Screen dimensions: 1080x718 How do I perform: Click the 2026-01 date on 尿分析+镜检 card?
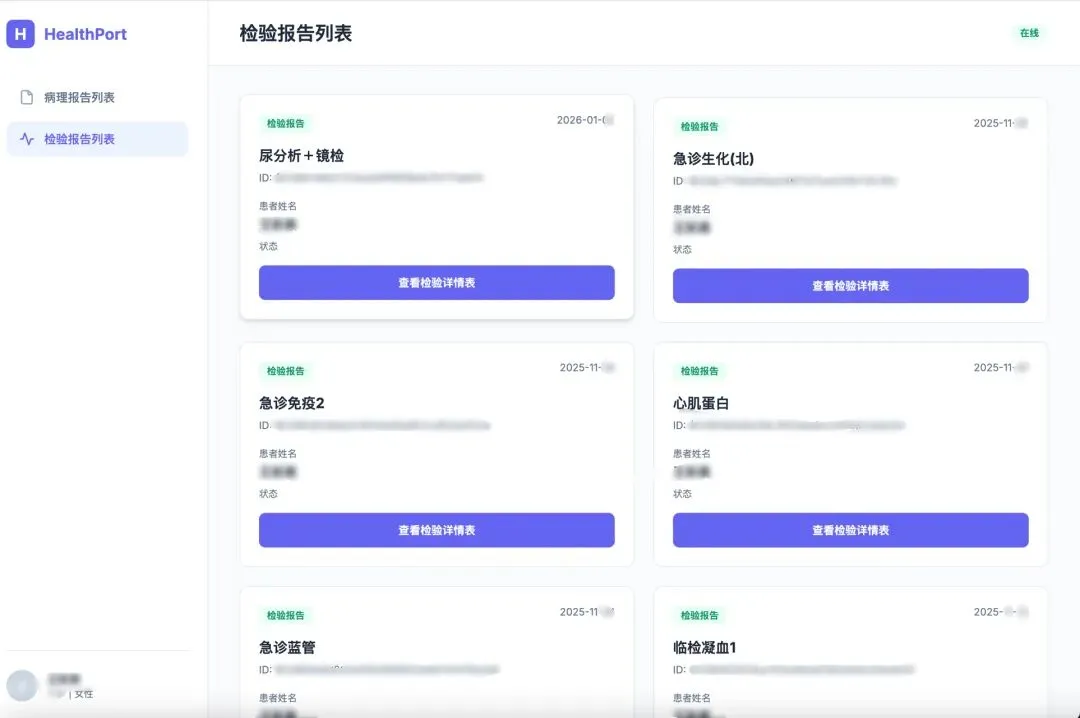click(x=585, y=120)
